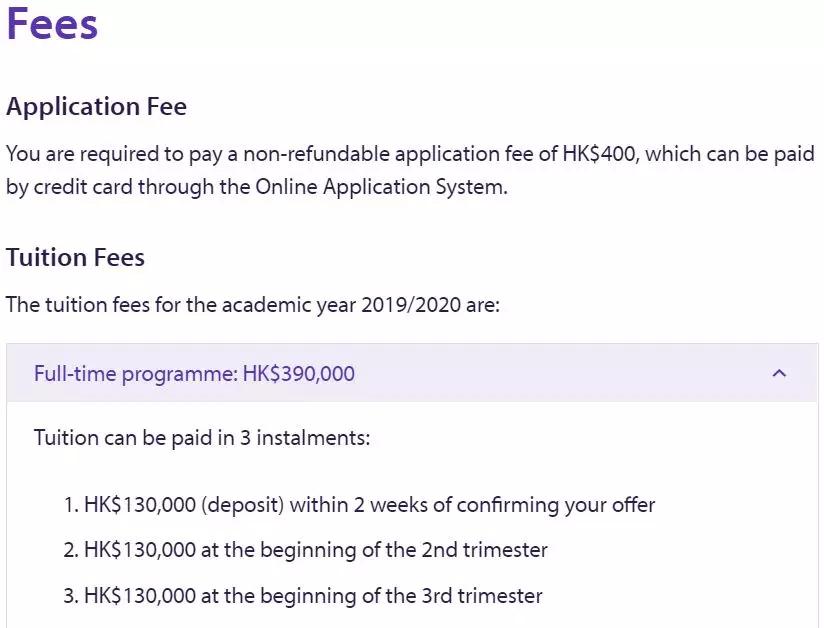This screenshot has height=628, width=824.
Task: Click the 'Full-time programme' accordion title text
Action: point(135,374)
